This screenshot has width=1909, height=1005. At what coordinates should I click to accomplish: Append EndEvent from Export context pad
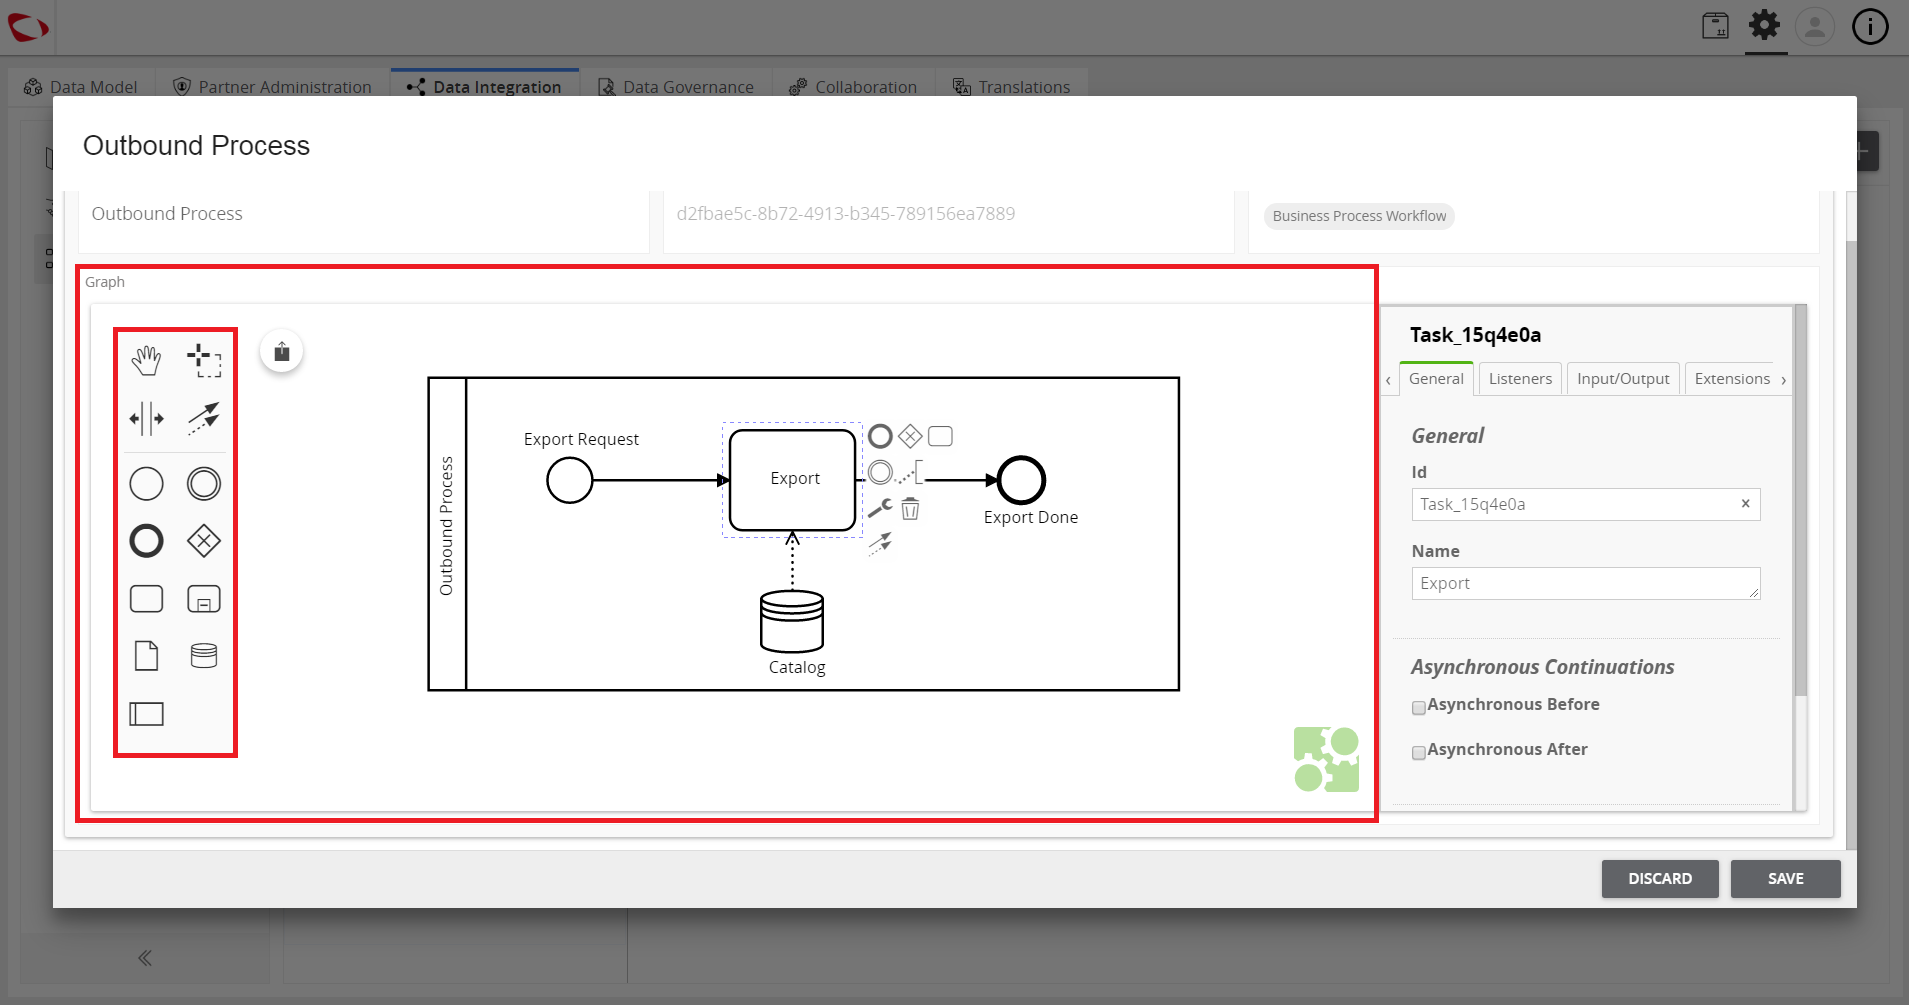point(880,436)
